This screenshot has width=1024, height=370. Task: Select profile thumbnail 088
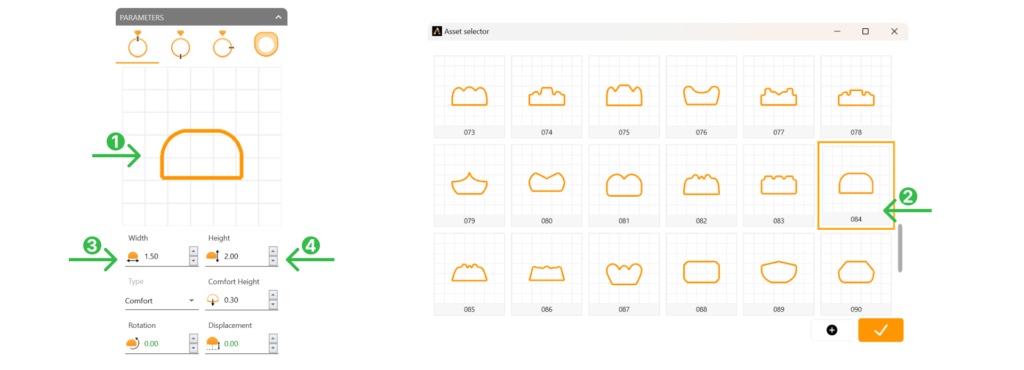pyautogui.click(x=701, y=274)
